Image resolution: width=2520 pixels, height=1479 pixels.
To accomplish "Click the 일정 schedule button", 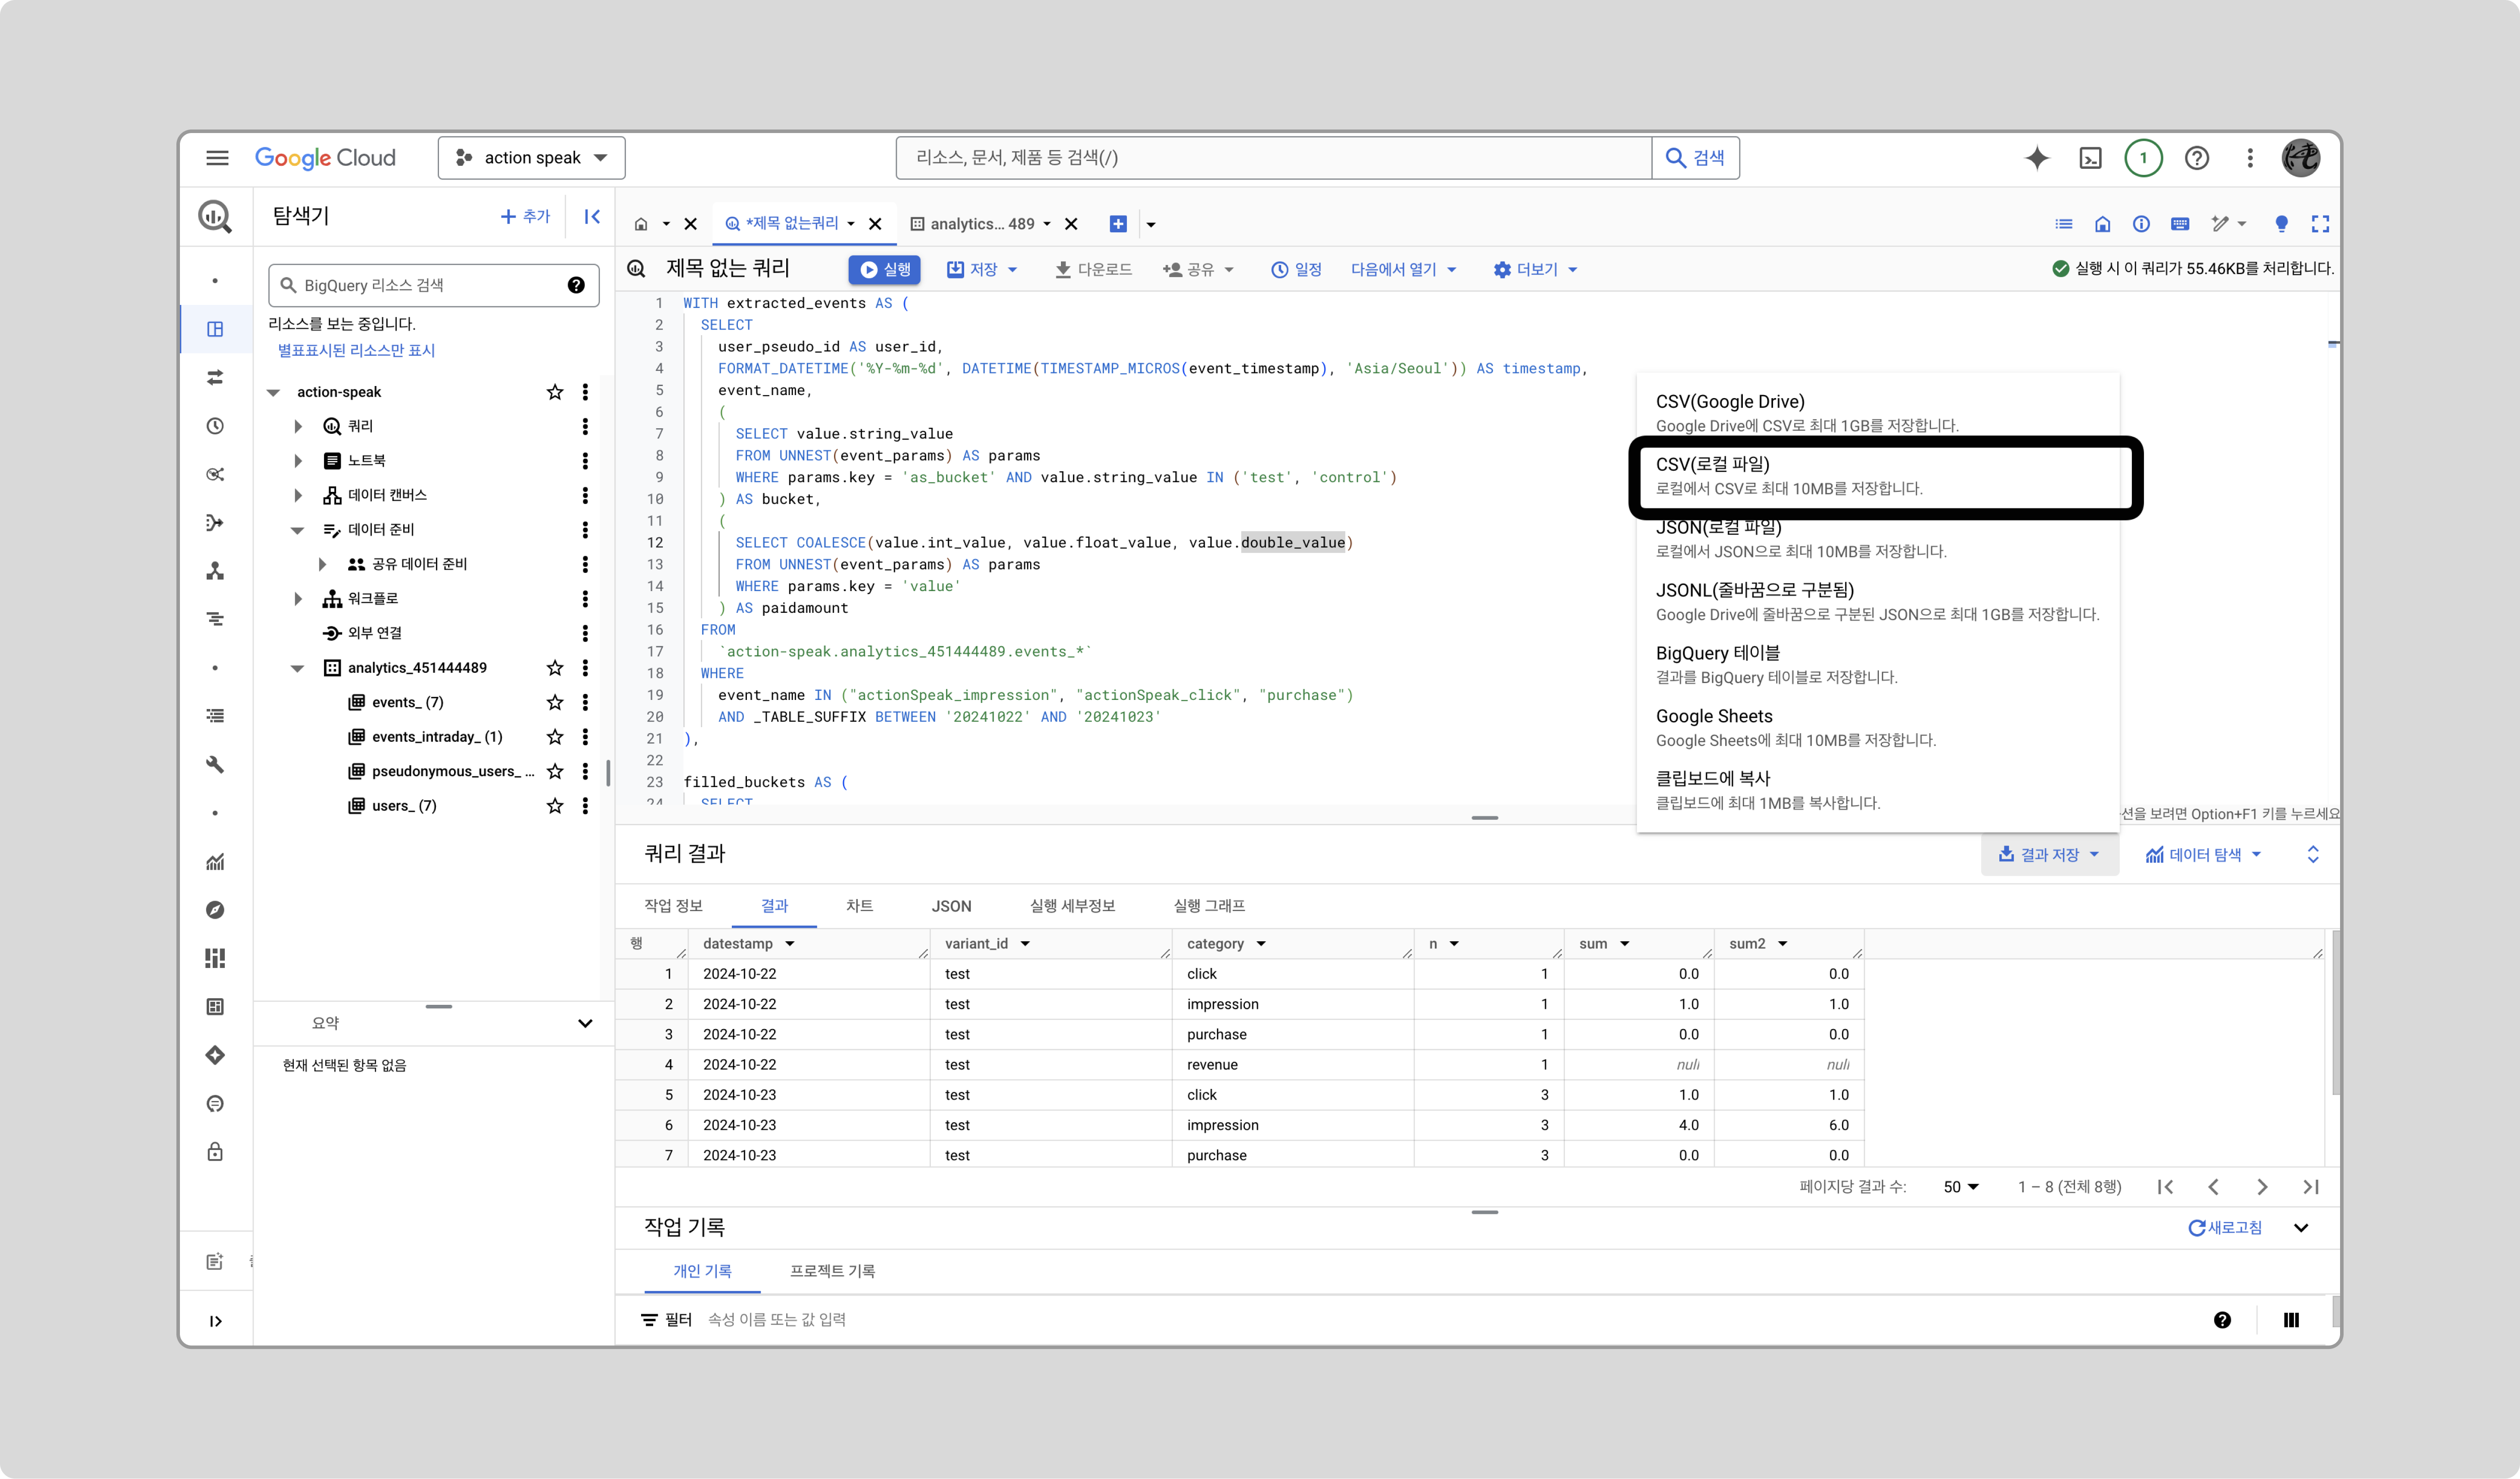I will (1296, 270).
